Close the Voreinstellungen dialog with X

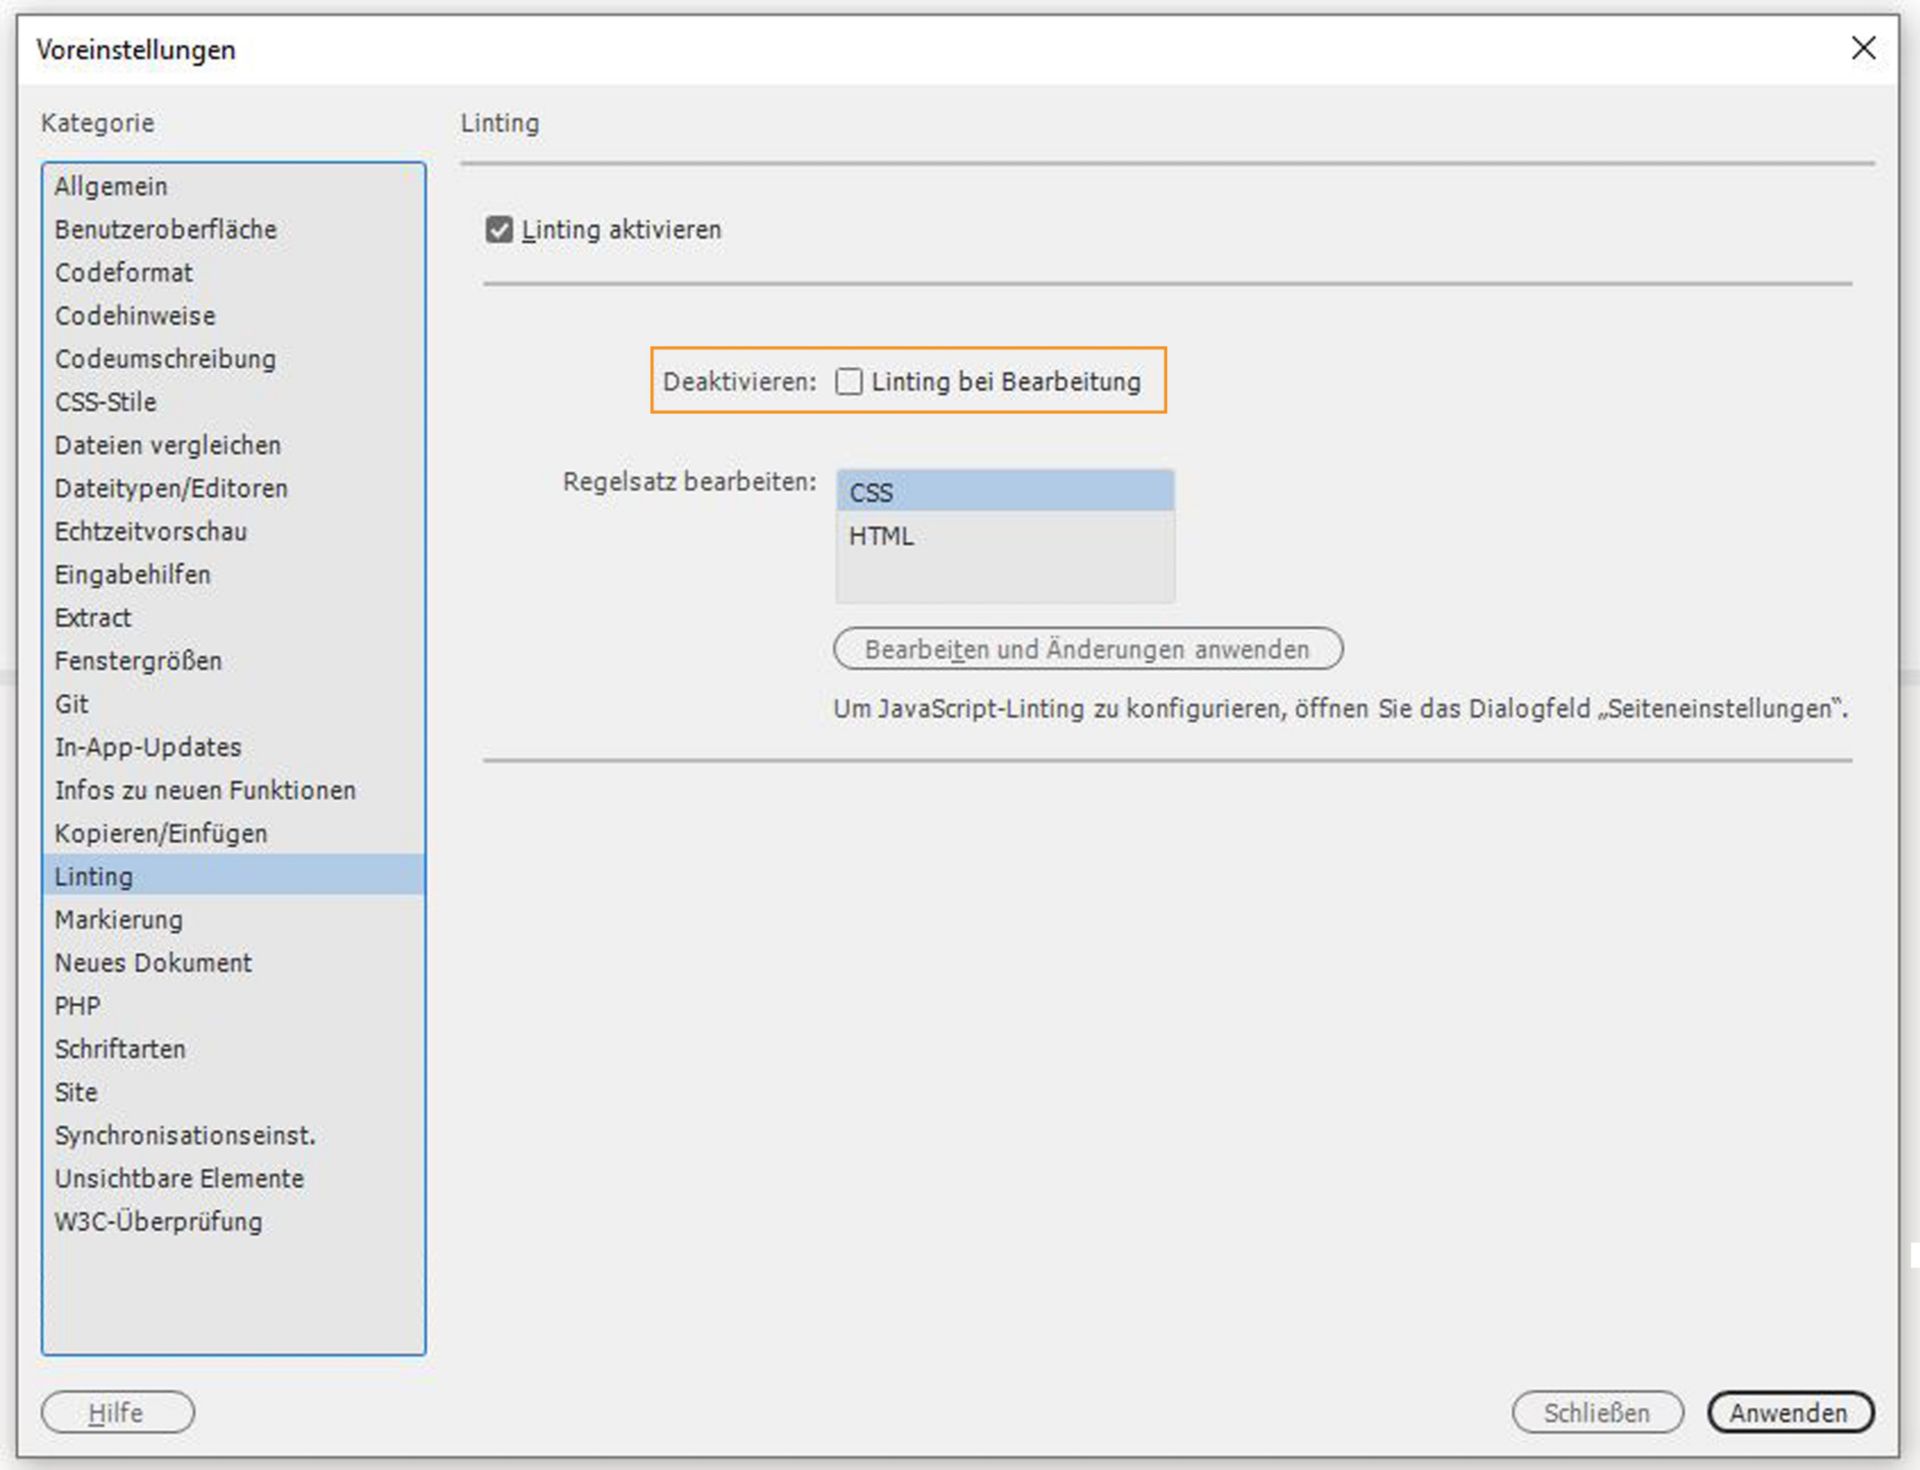(x=1862, y=48)
